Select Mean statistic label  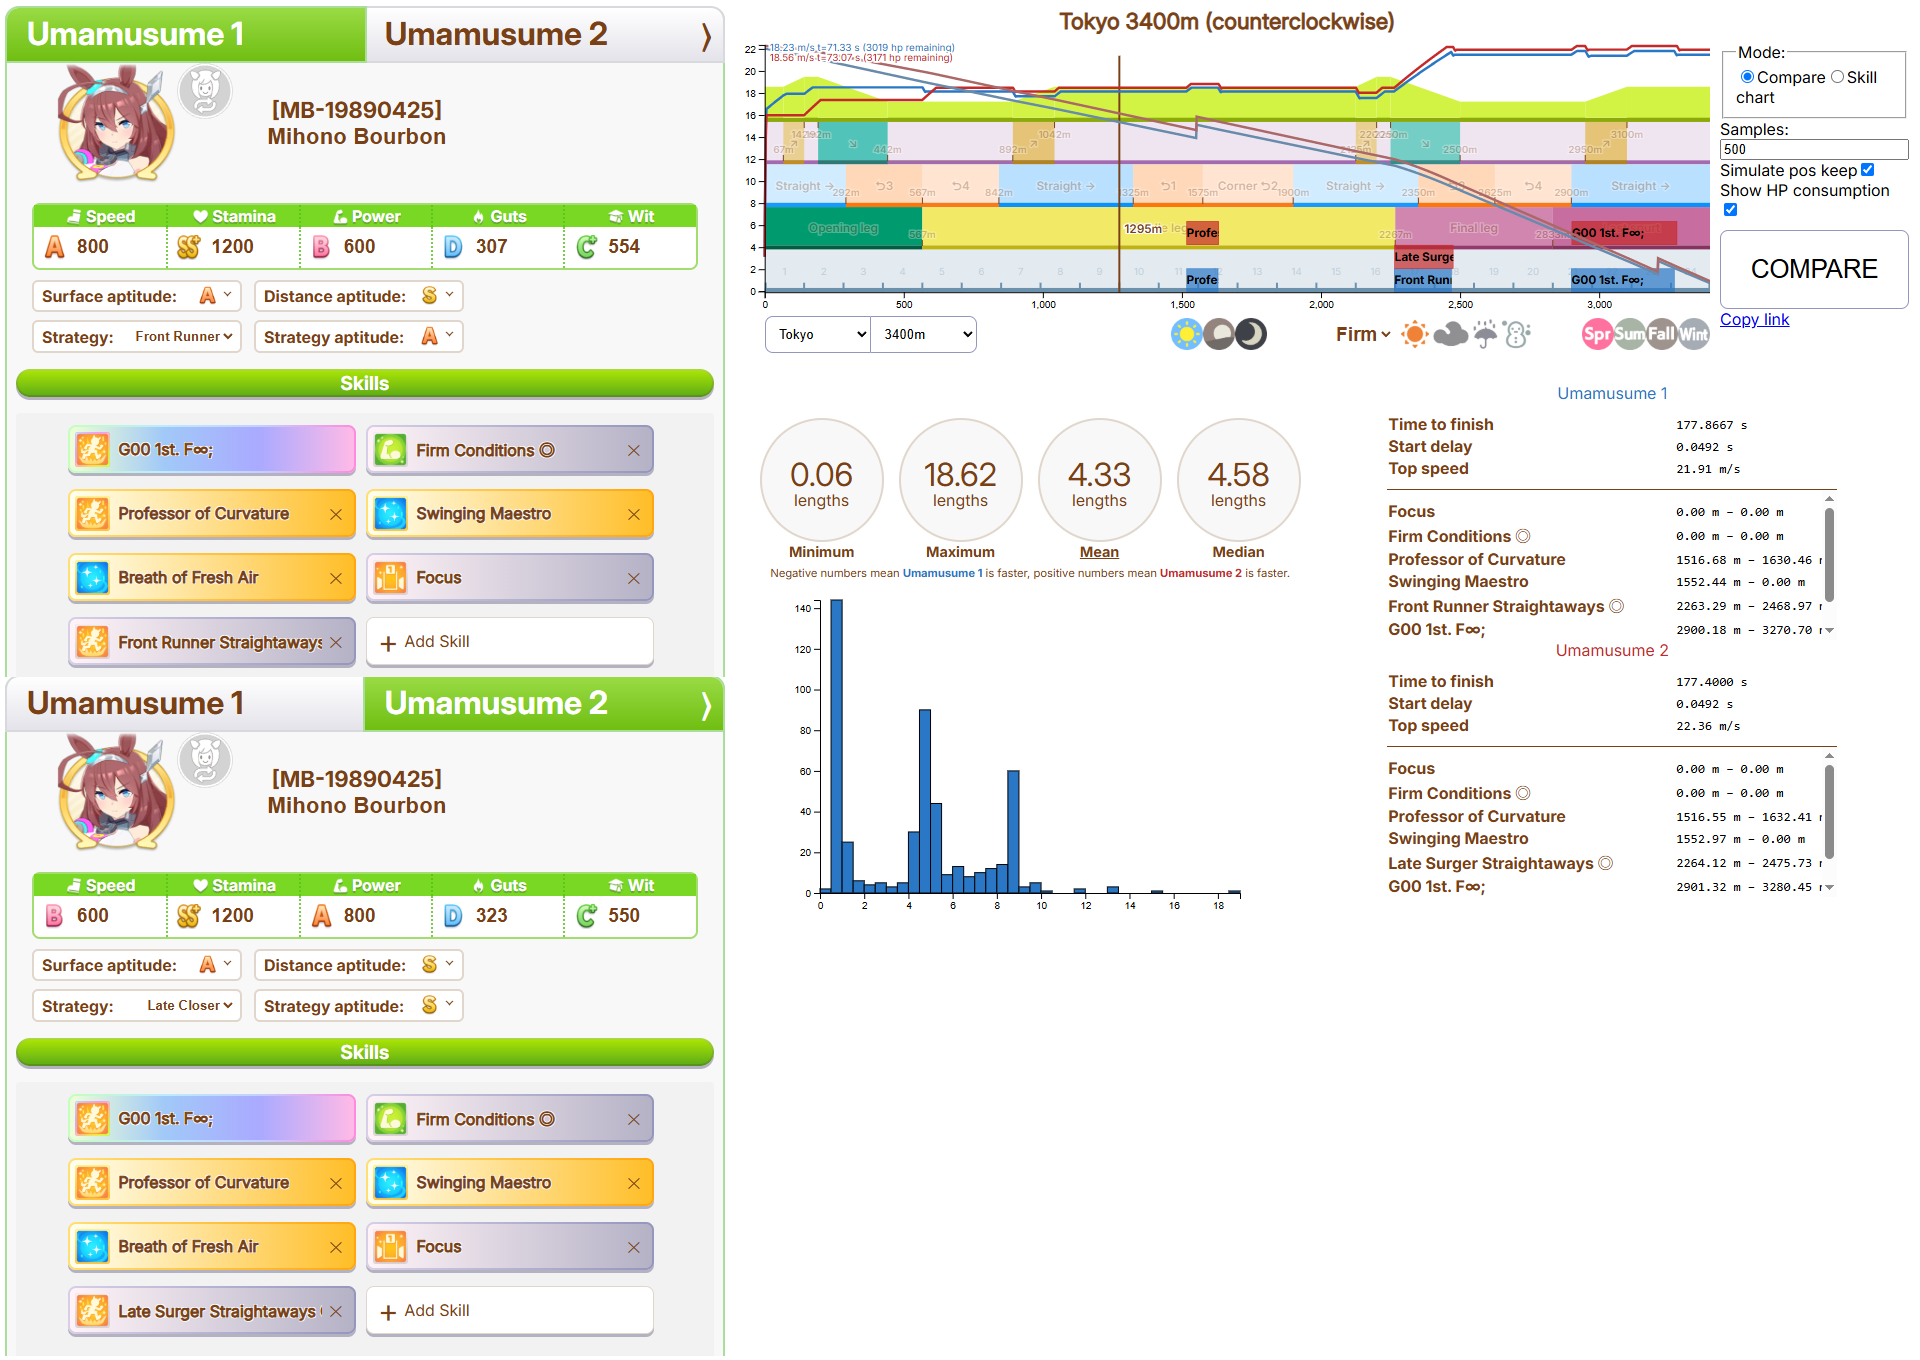pyautogui.click(x=1099, y=552)
